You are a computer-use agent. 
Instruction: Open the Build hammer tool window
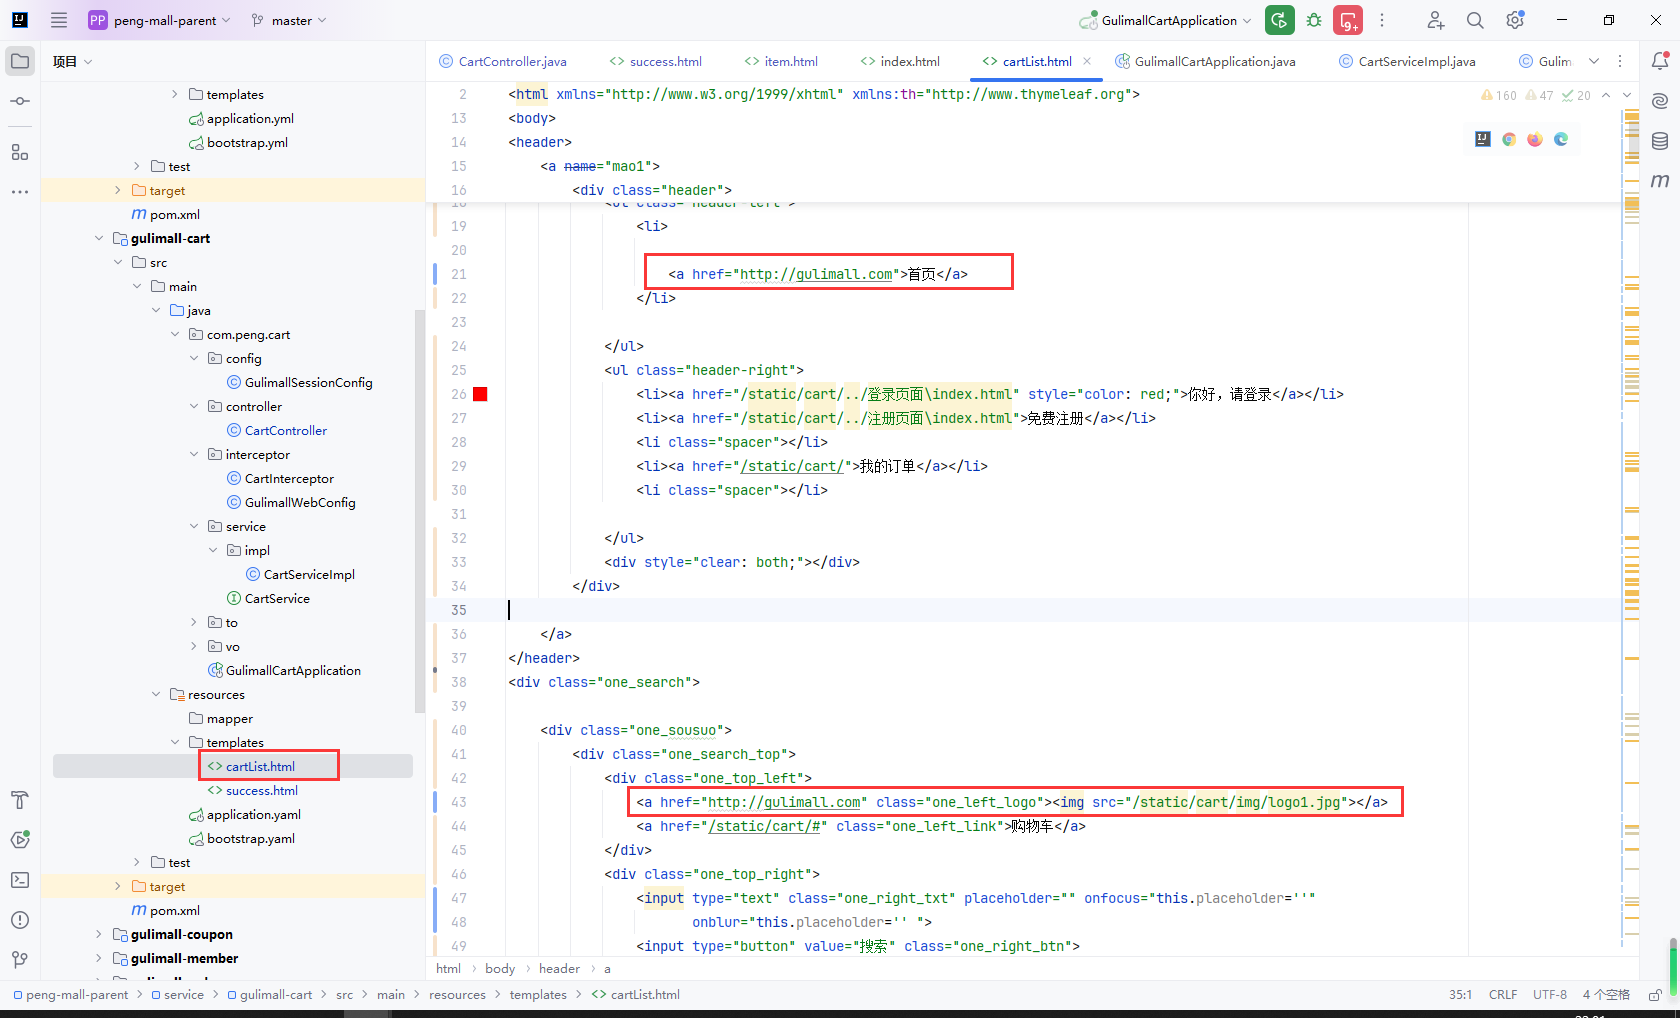20,800
